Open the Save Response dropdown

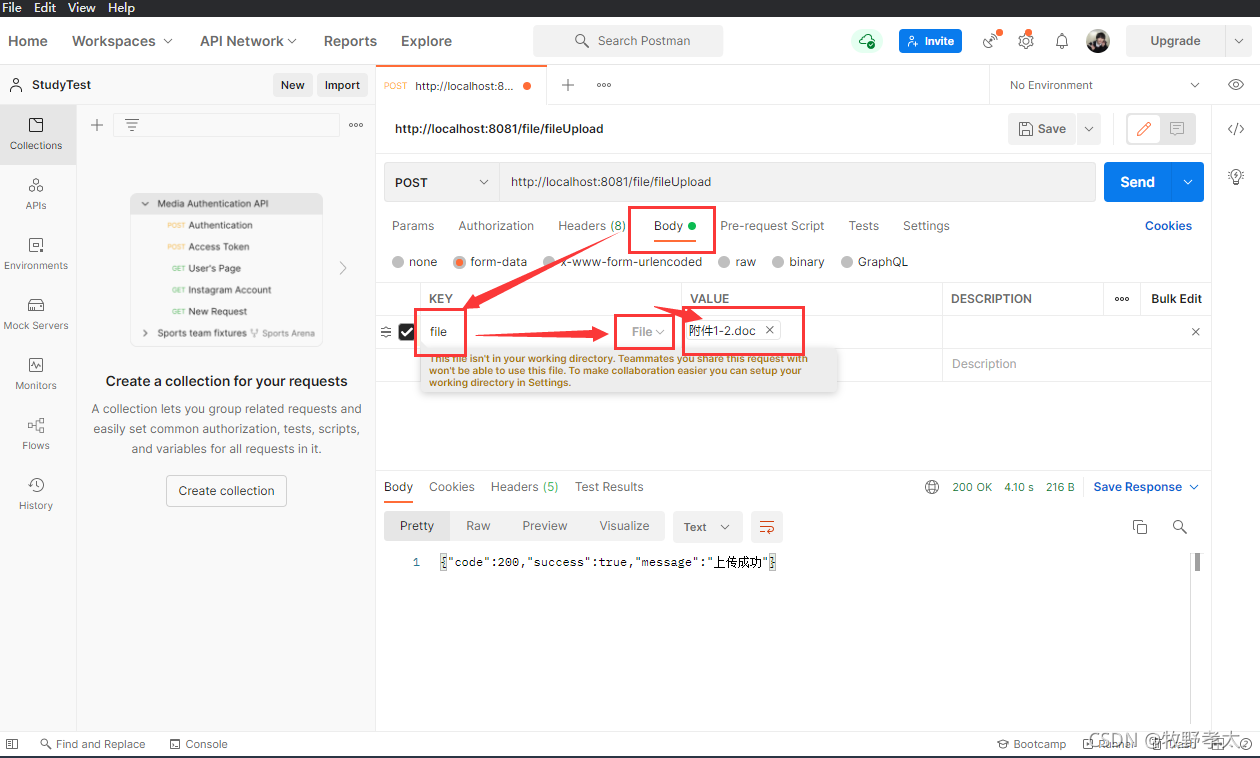point(1146,487)
